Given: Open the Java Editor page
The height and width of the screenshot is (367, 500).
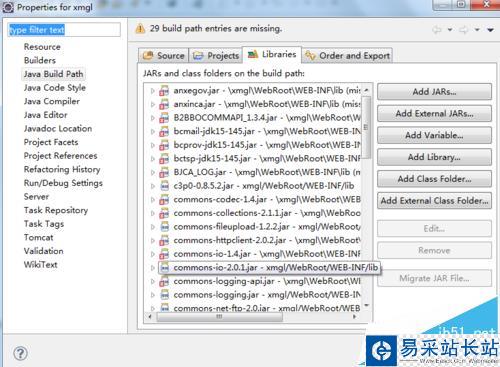Looking at the screenshot, I should point(45,115).
